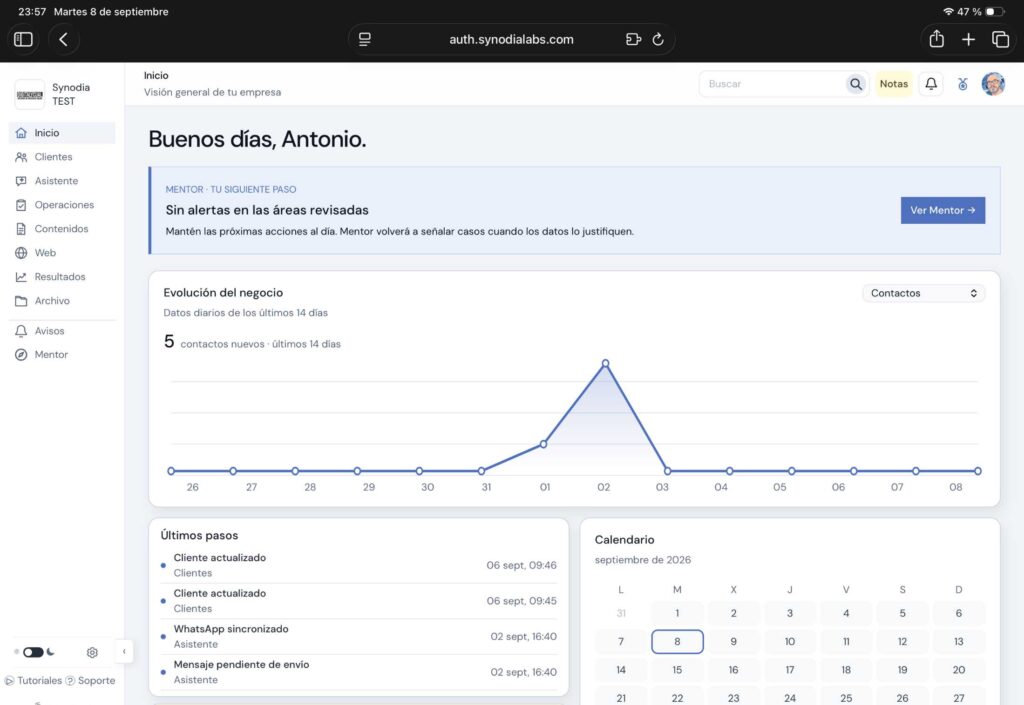Viewport: 1024px width, 705px height.
Task: Select day 13 in the calendar
Action: 959,642
